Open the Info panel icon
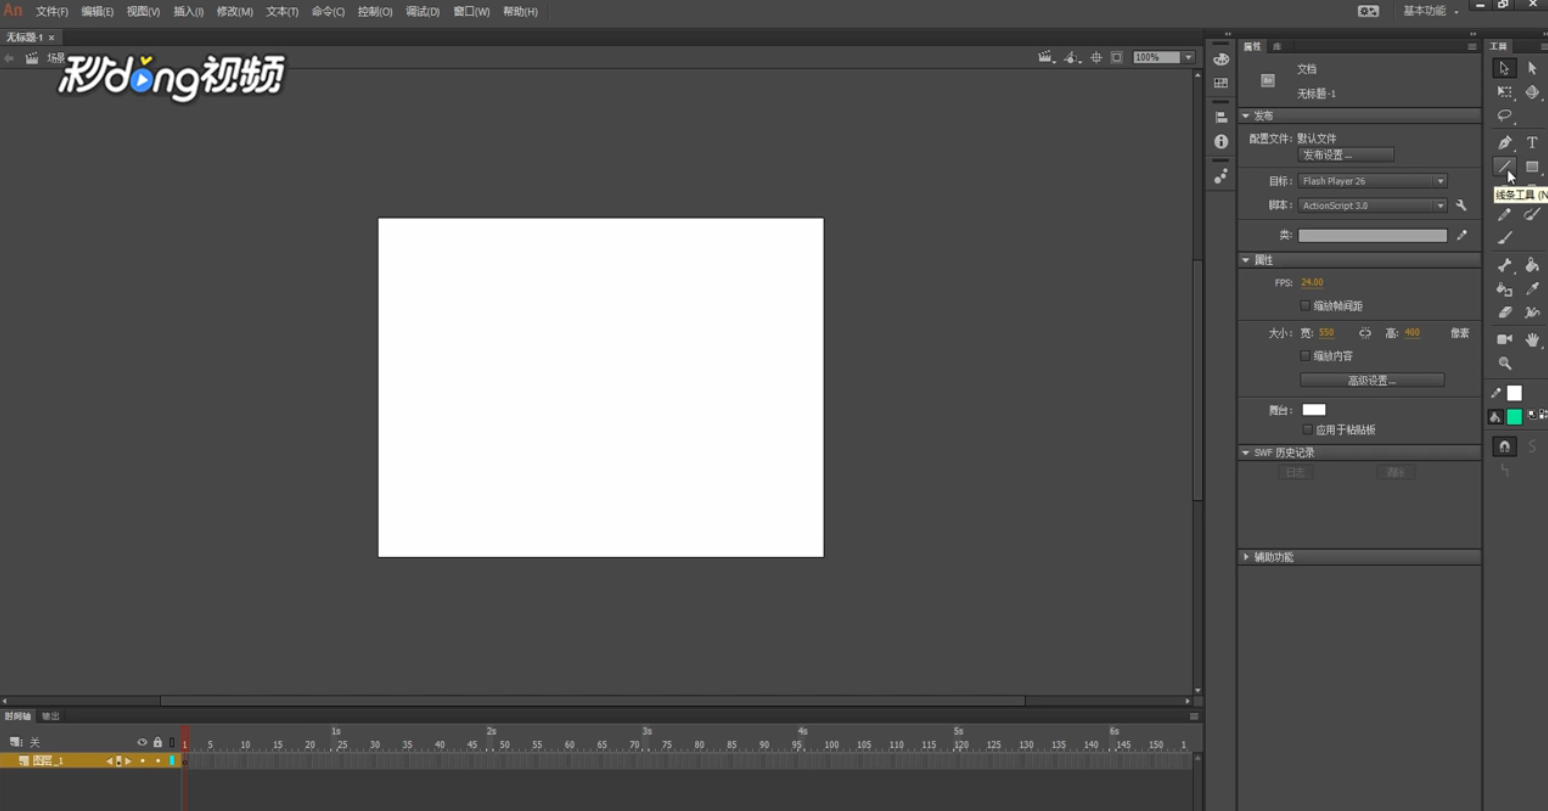The height and width of the screenshot is (811, 1548). tap(1221, 142)
